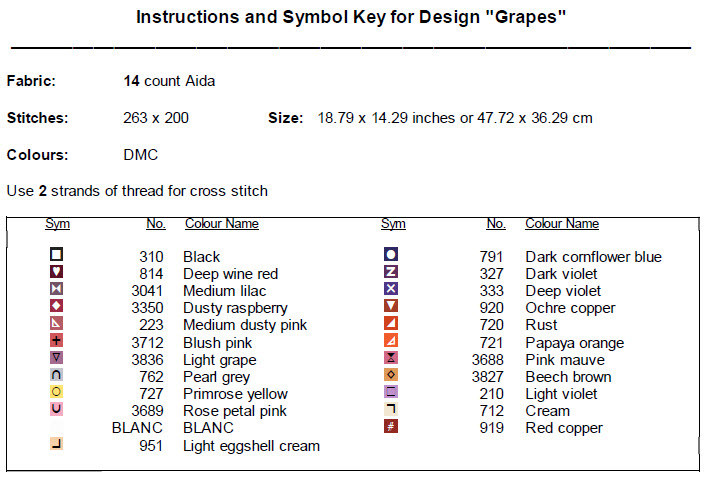Click the Rust symbol icon
The height and width of the screenshot is (477, 711).
(391, 323)
